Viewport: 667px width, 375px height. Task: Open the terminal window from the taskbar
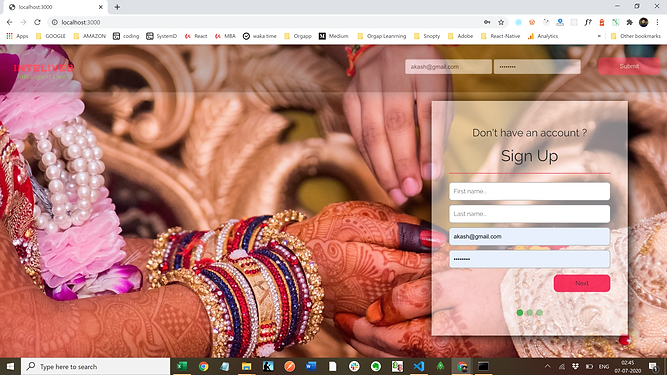pos(483,366)
